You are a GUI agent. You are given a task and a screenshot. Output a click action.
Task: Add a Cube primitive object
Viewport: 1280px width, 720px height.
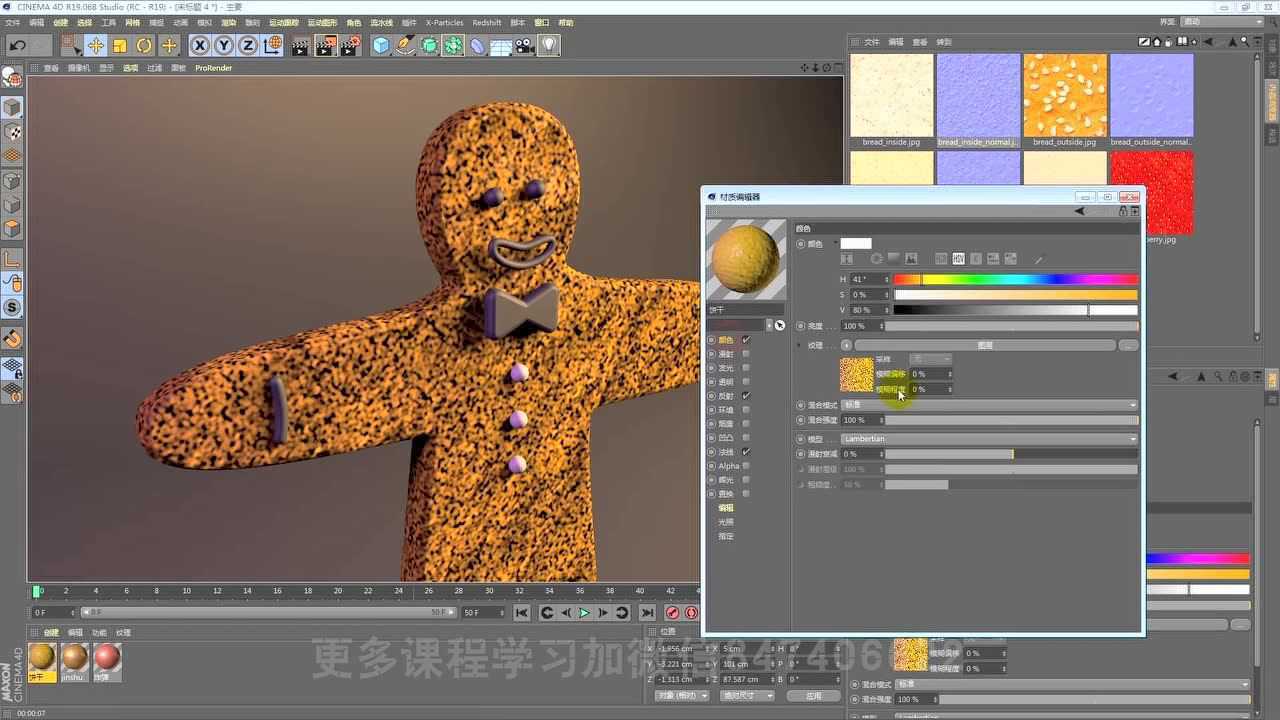coord(381,45)
